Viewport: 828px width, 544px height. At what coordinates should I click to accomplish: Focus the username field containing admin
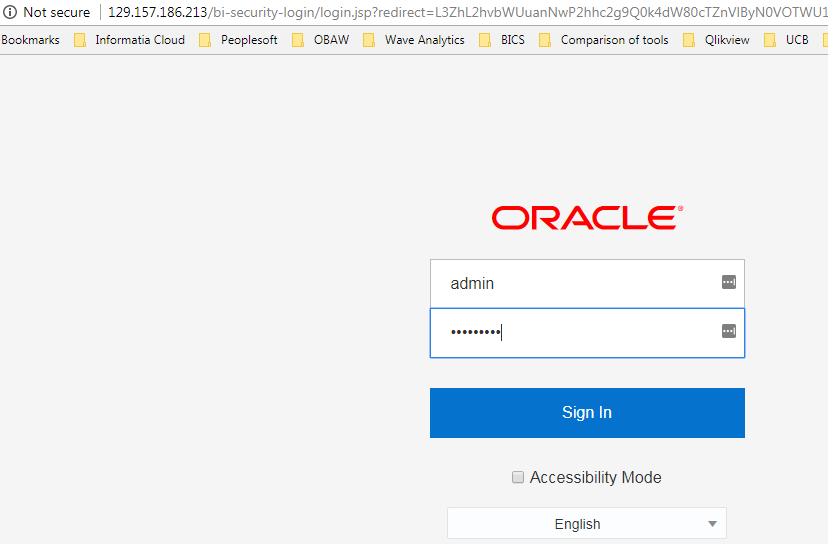580,283
